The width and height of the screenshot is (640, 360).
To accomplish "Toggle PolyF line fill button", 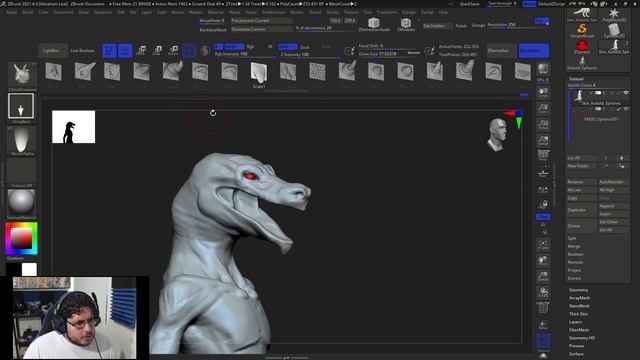I will (543, 308).
